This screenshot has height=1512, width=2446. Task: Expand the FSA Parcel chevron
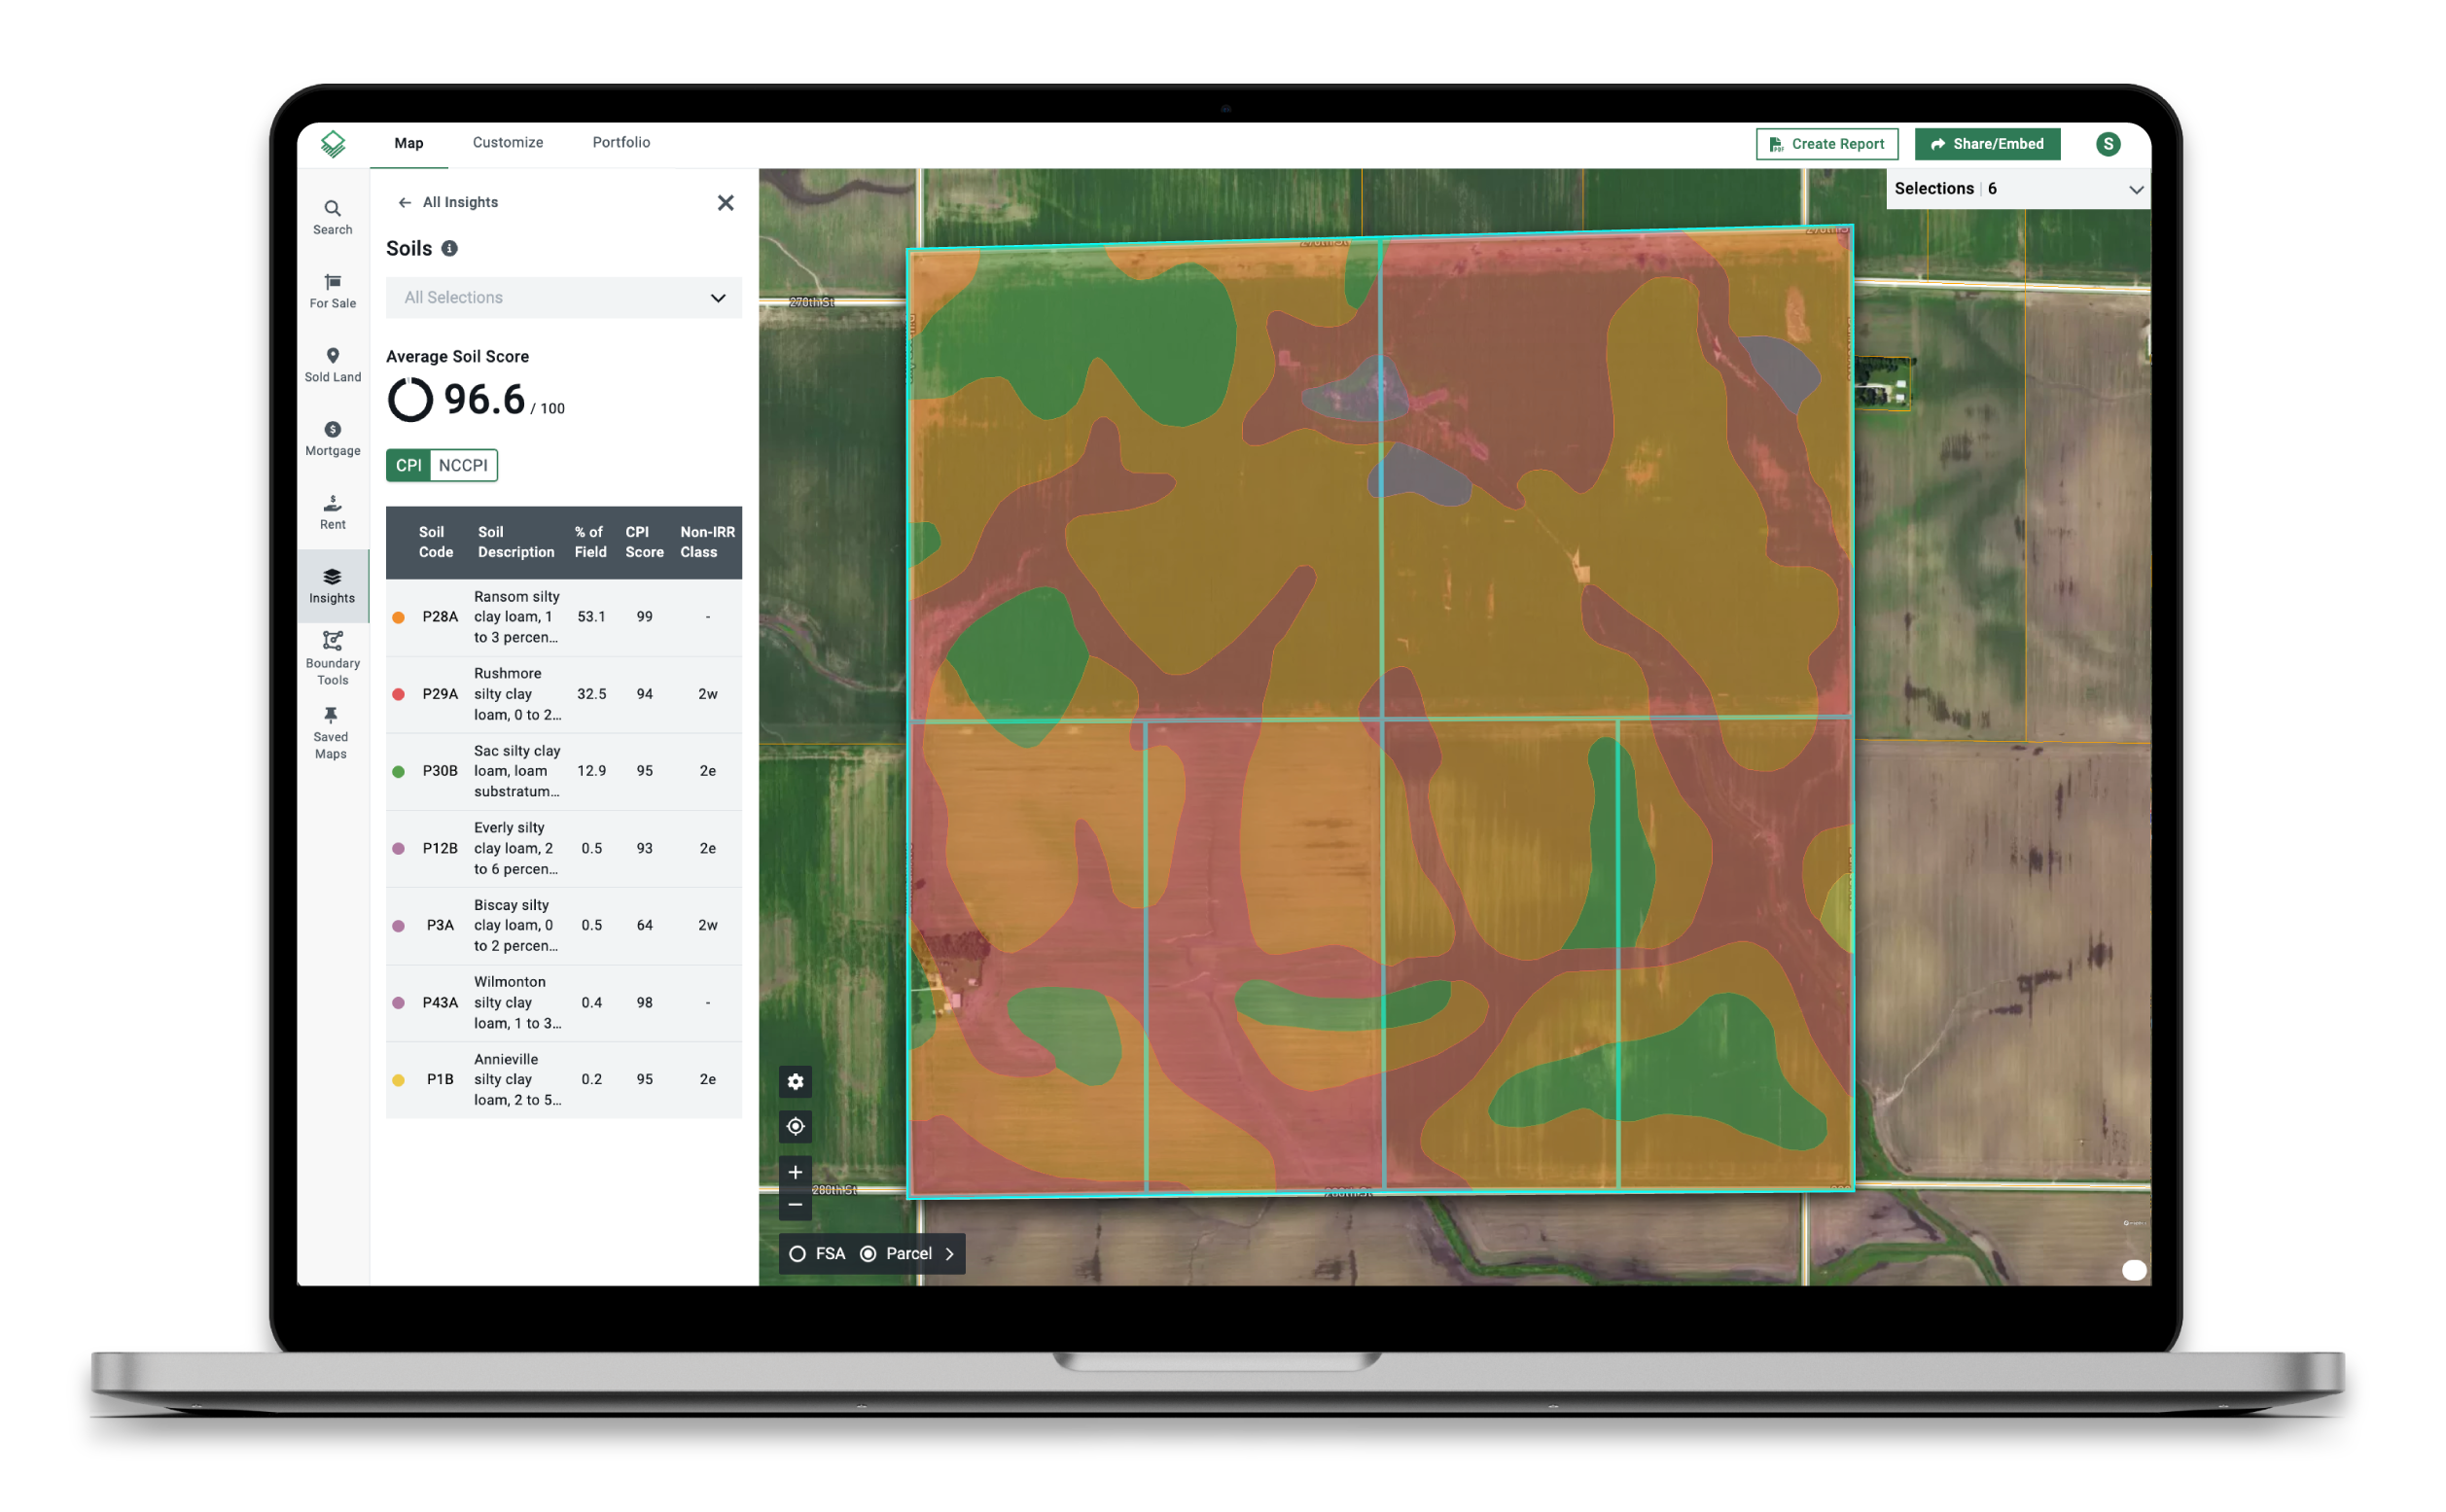949,1253
